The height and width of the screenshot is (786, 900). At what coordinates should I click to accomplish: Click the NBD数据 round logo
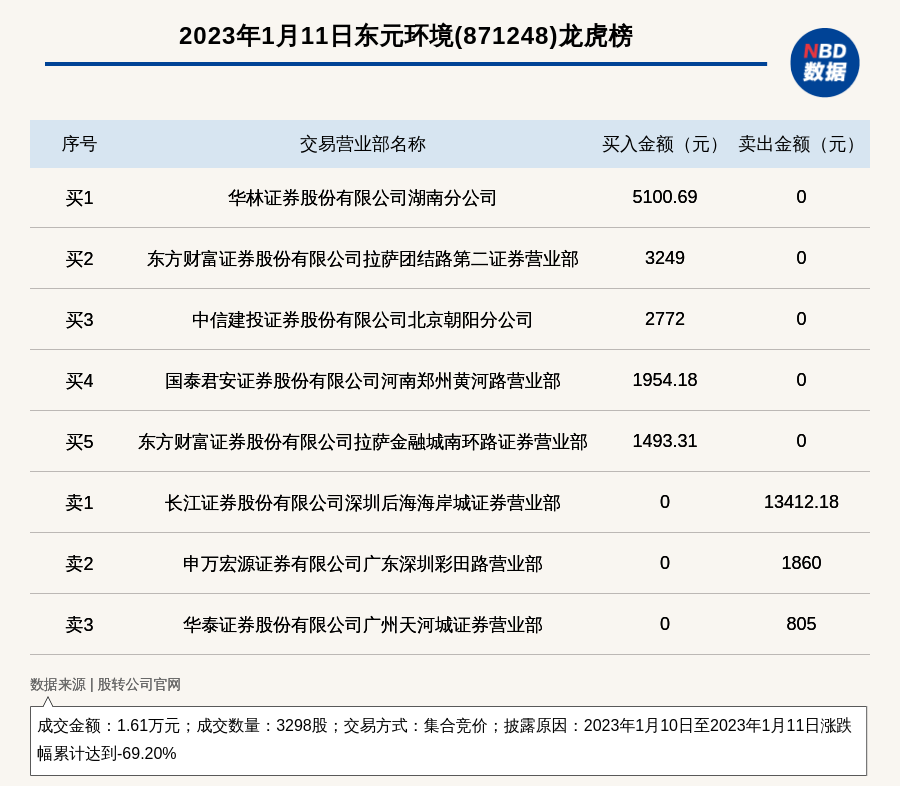pyautogui.click(x=824, y=63)
